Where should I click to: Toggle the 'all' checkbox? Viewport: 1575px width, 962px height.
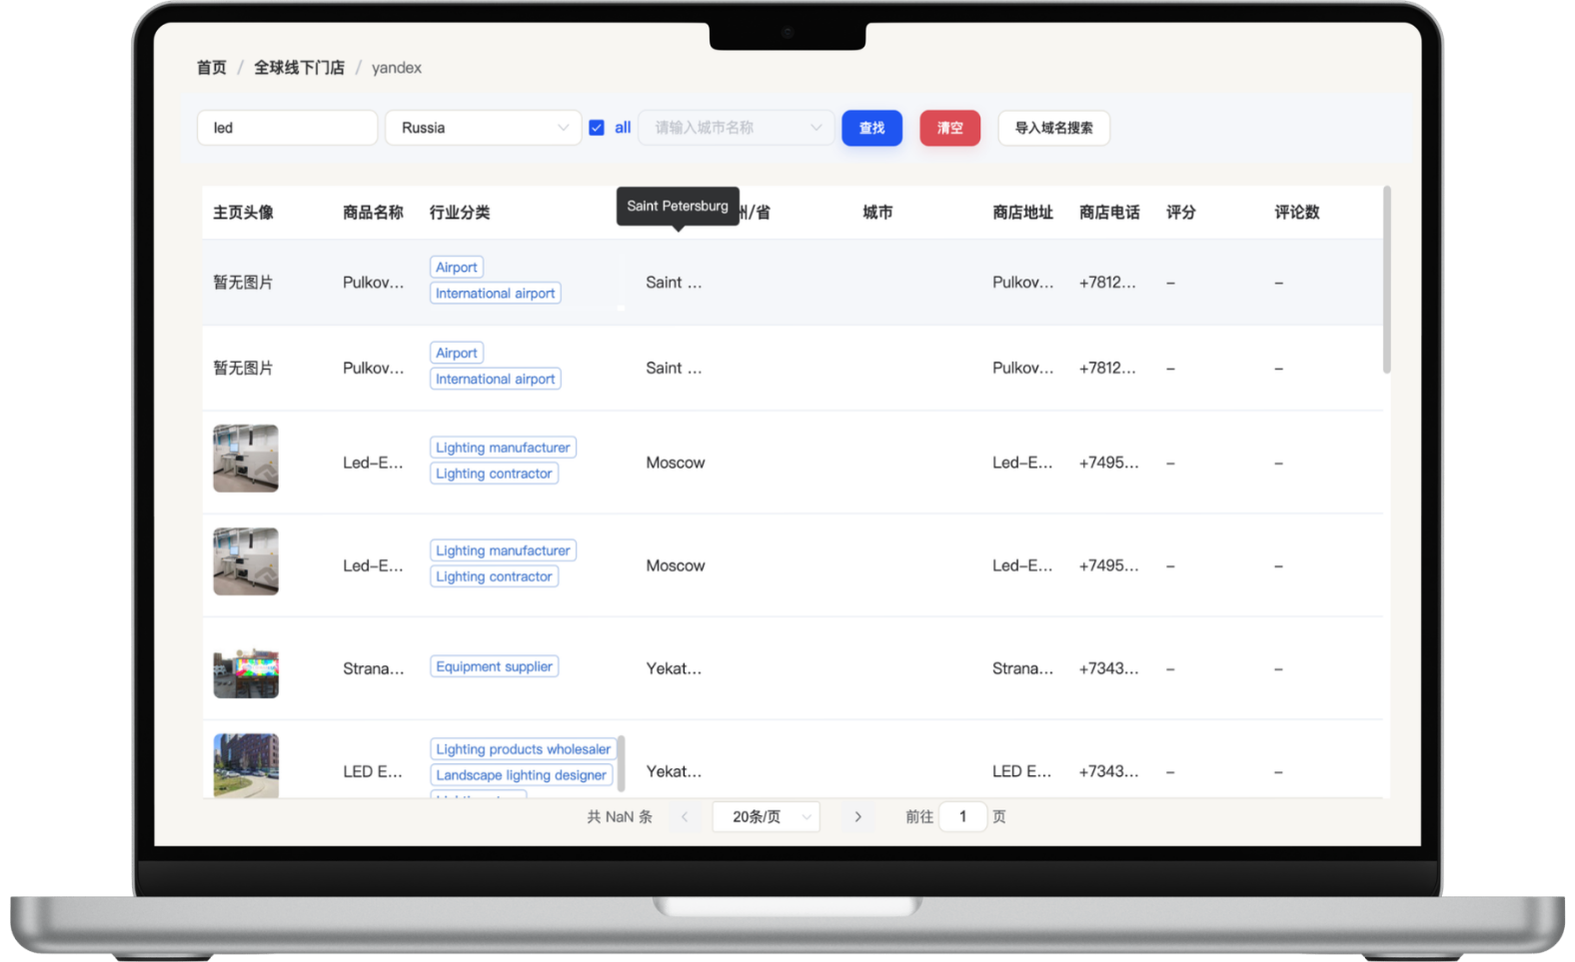coord(597,128)
